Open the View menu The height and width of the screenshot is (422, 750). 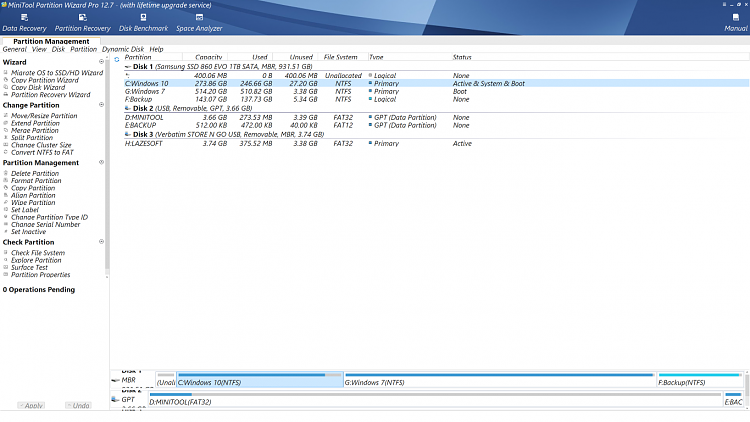(39, 49)
